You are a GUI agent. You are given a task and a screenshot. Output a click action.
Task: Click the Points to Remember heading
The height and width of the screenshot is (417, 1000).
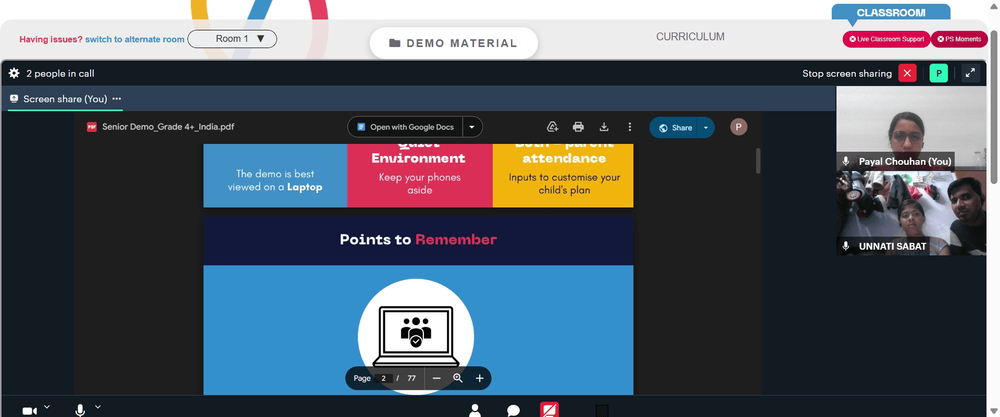click(x=418, y=240)
